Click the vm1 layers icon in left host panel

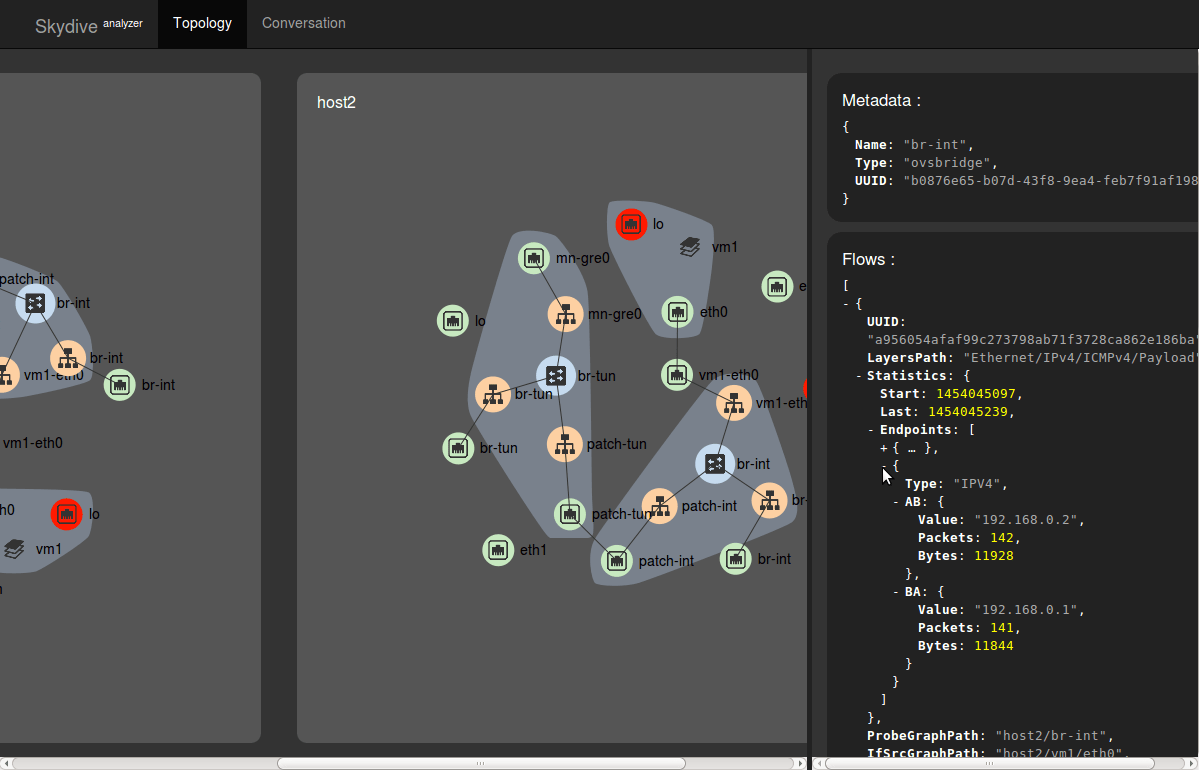(15, 549)
